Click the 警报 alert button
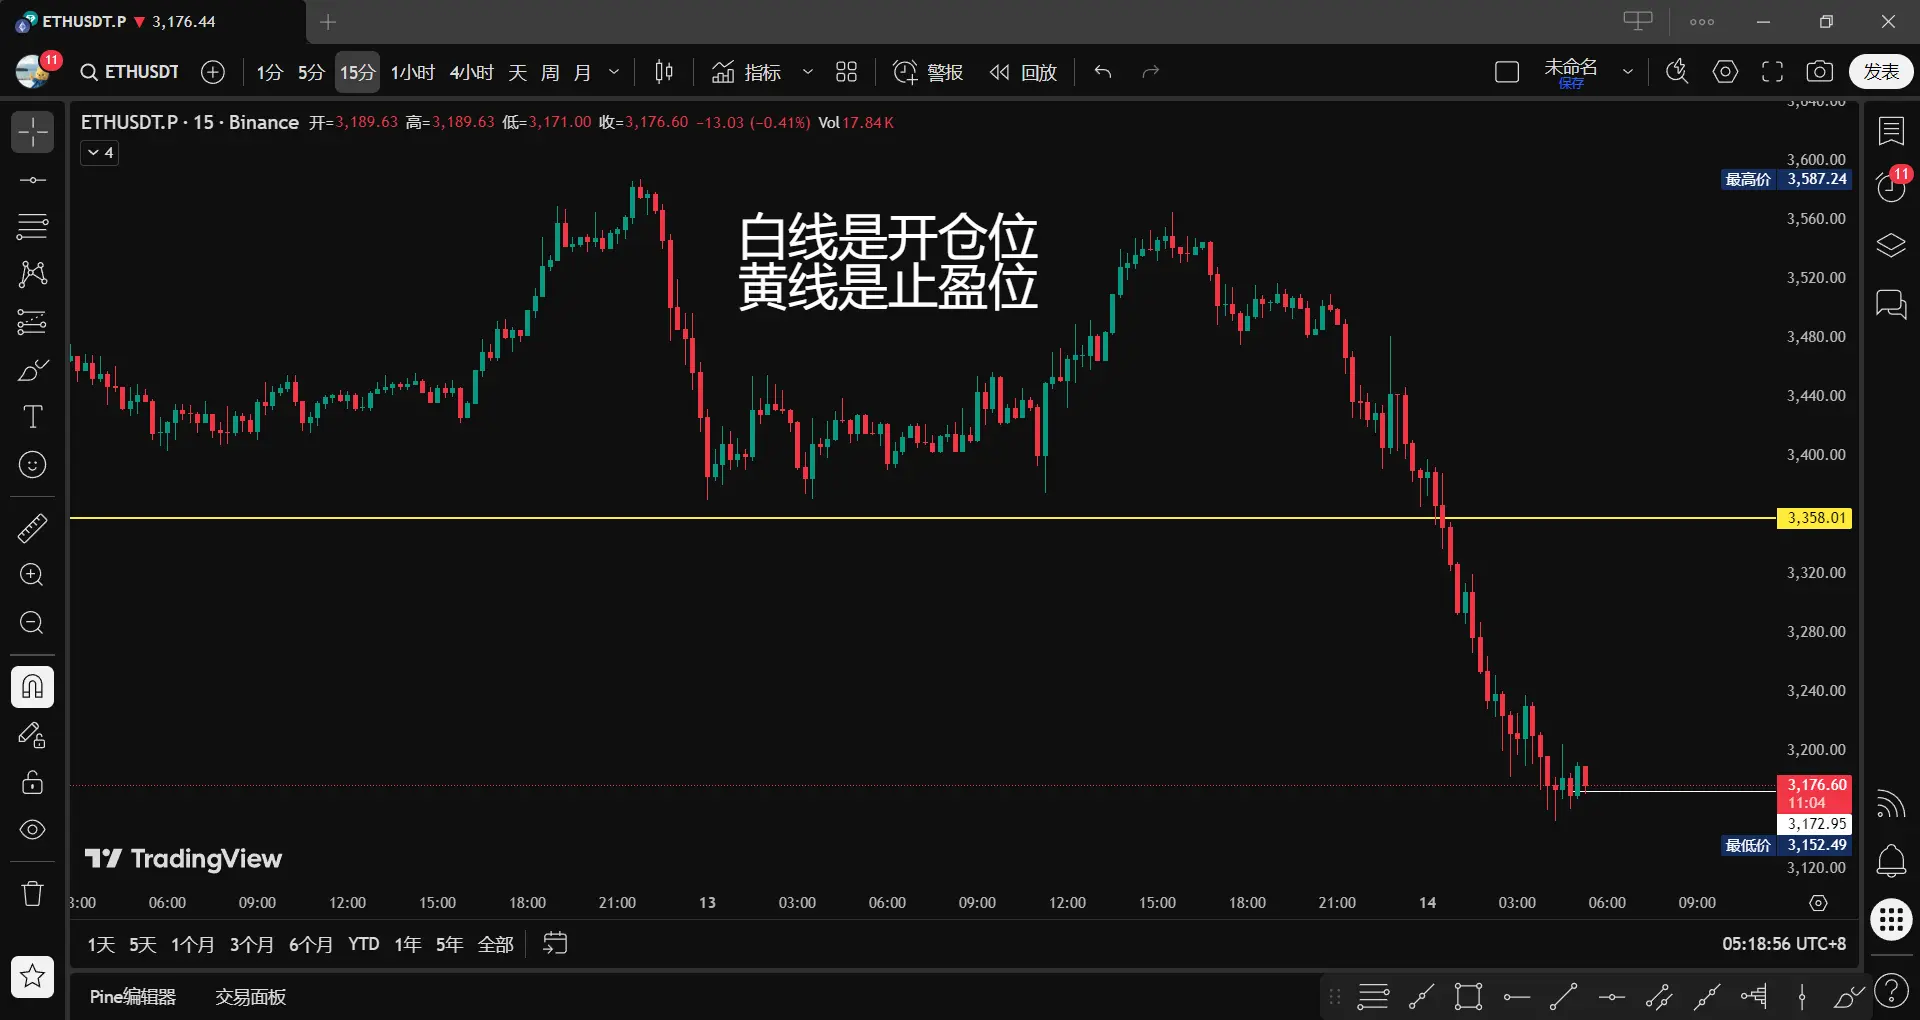1920x1020 pixels. pyautogui.click(x=927, y=72)
